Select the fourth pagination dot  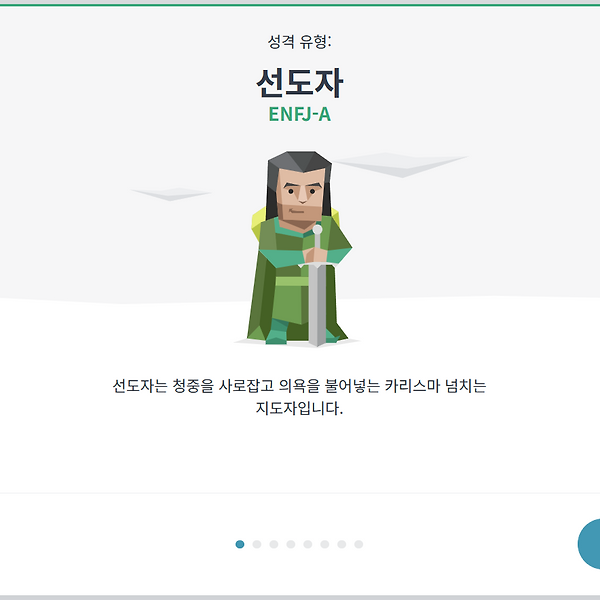pos(291,544)
